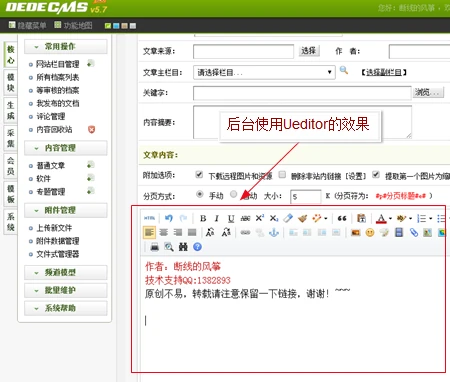Viewport: 450px width, 382px height.
Task: Open the 请选择栏目 main column dropdown
Action: point(264,72)
